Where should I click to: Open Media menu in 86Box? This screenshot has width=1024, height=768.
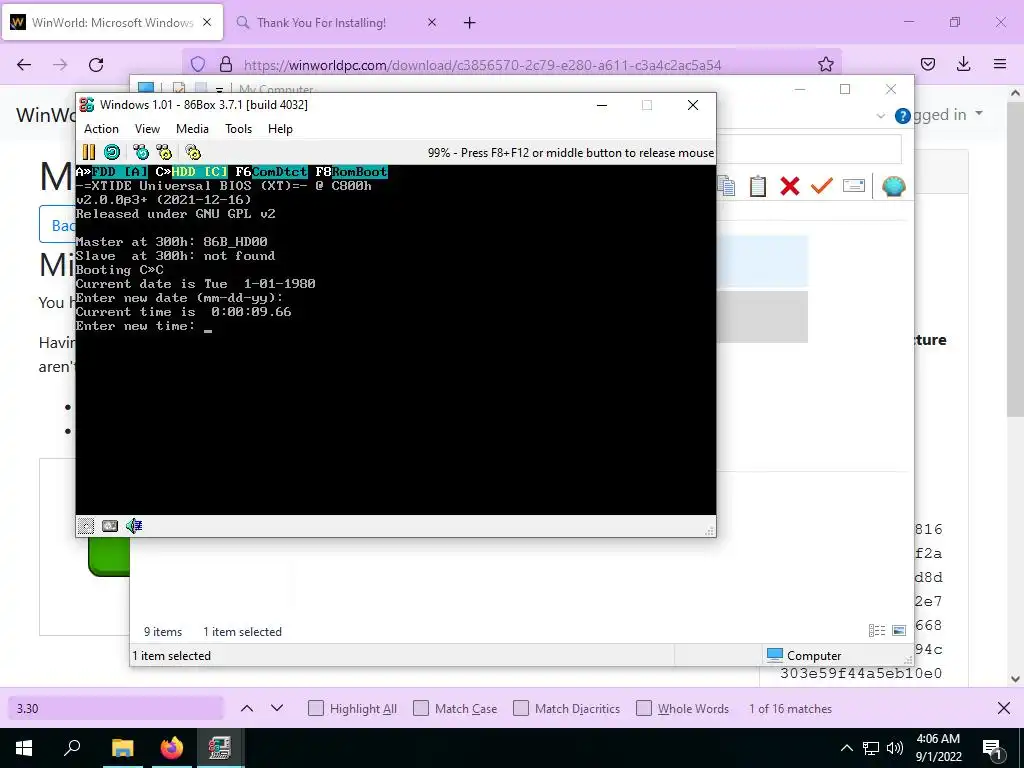pos(192,129)
